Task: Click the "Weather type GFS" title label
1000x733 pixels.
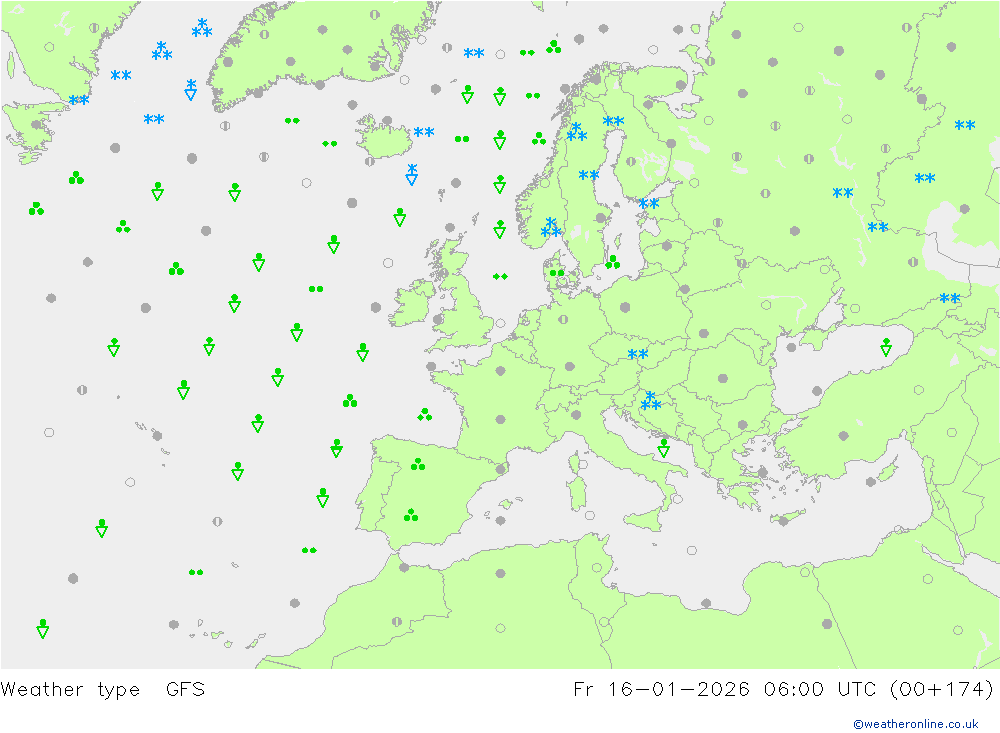Action: [x=103, y=689]
